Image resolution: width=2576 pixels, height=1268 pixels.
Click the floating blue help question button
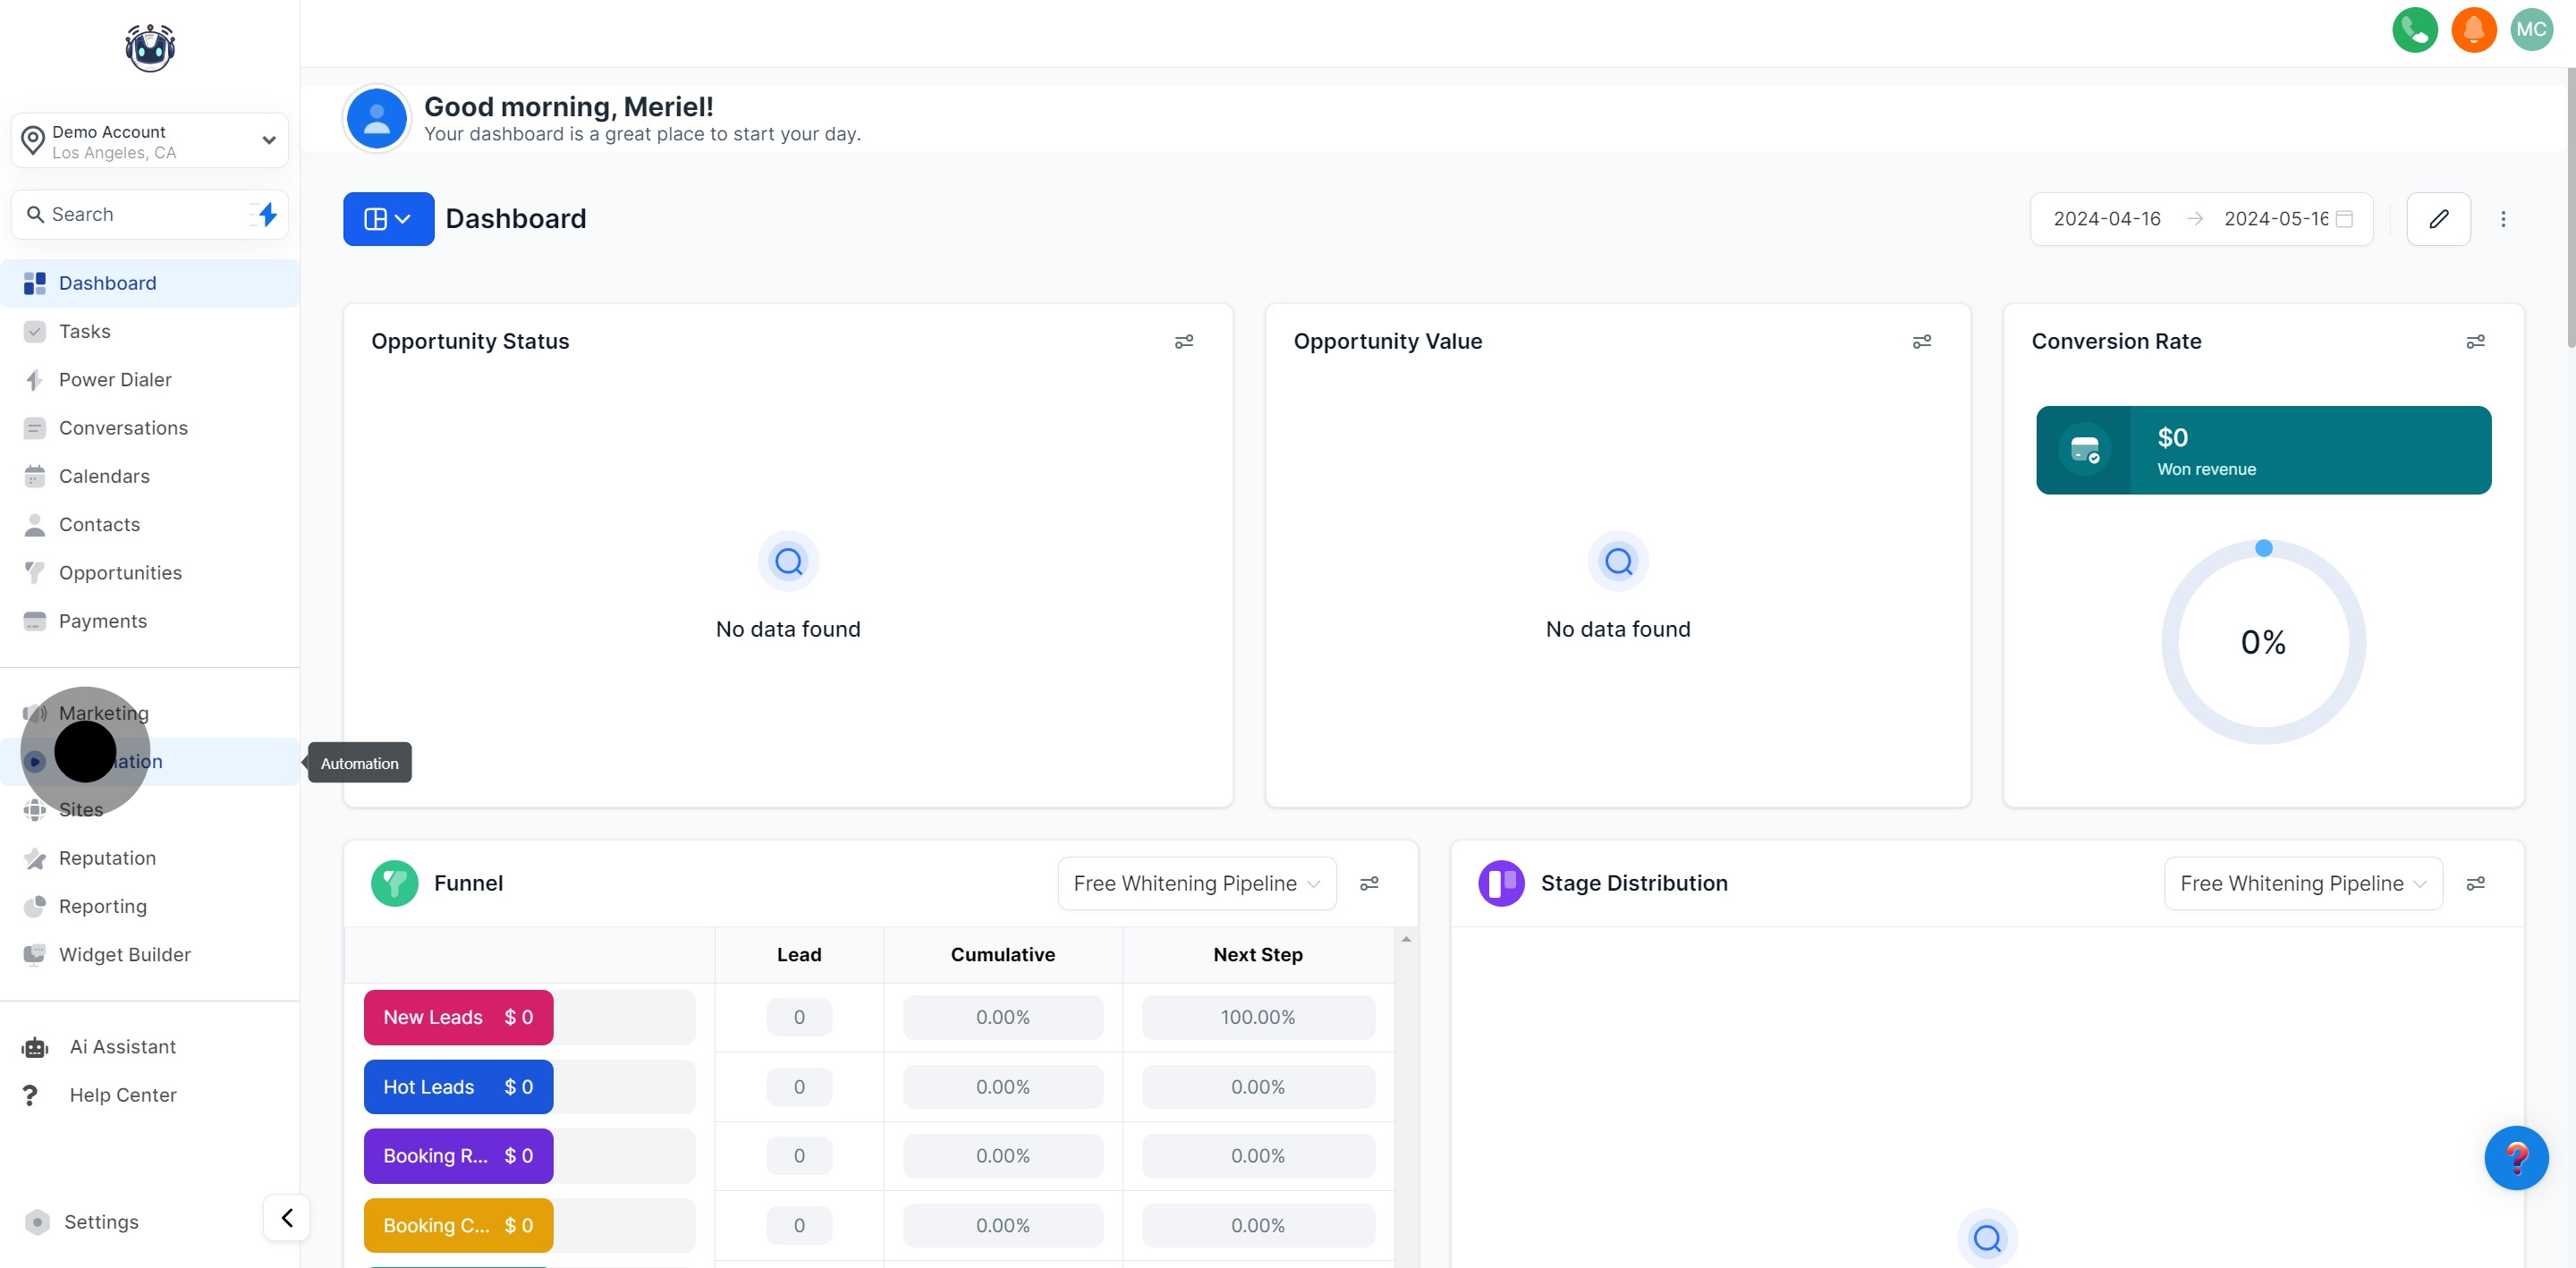click(x=2515, y=1158)
